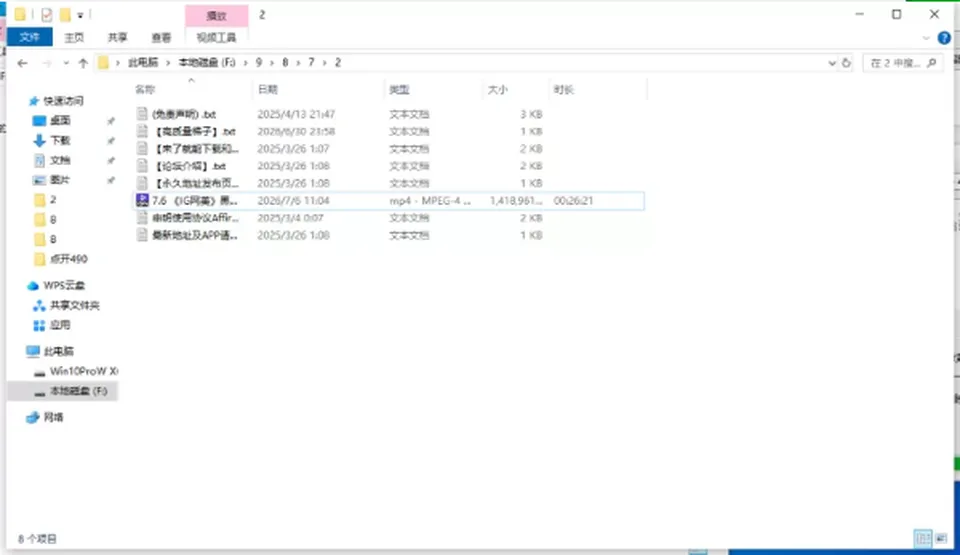Open the blue Help question mark icon
The height and width of the screenshot is (555, 960).
(x=944, y=38)
